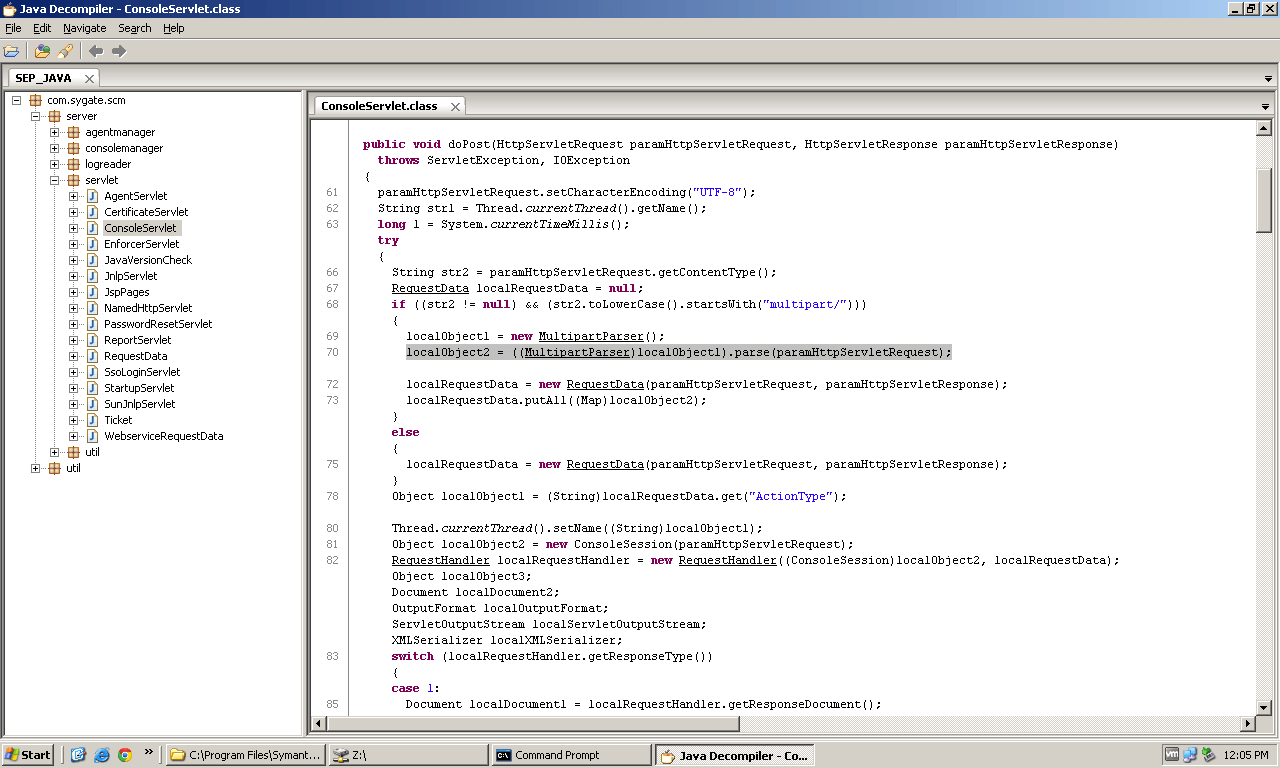Screen dimensions: 1280x768
Task: Click the class icon beside CertificateServlet
Action: coord(92,212)
